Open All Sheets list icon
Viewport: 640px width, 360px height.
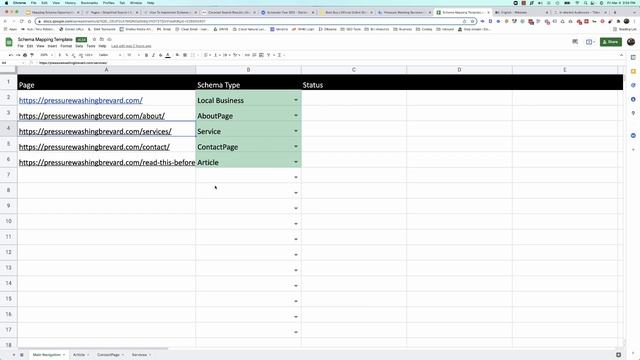[x=22, y=355]
